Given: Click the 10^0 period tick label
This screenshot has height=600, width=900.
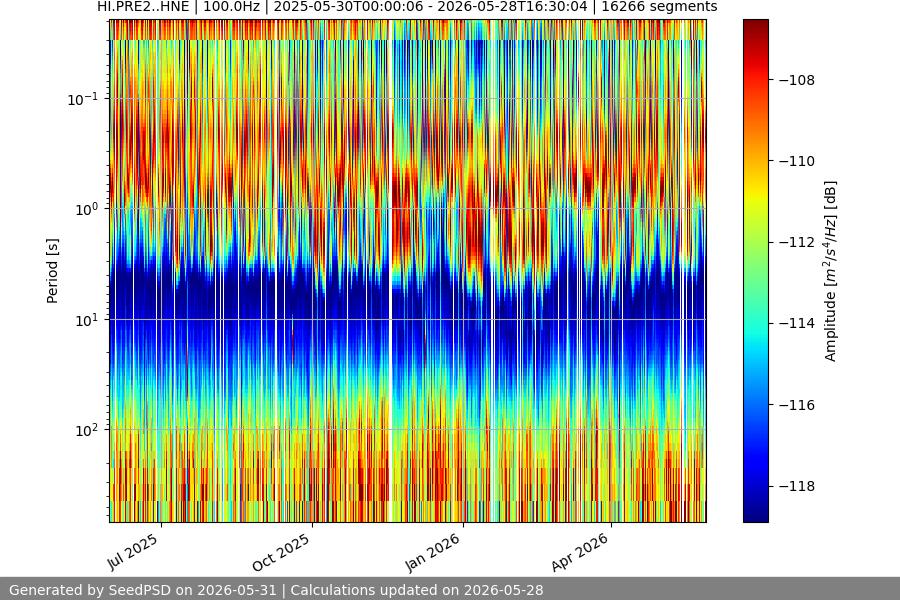Looking at the screenshot, I should click(86, 210).
